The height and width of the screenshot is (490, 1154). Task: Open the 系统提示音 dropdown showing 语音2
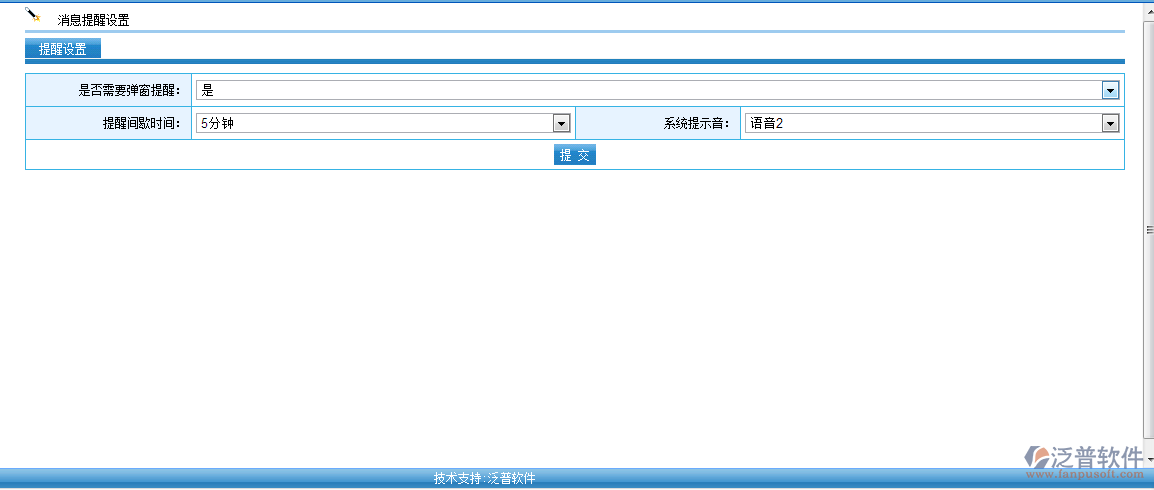932,124
